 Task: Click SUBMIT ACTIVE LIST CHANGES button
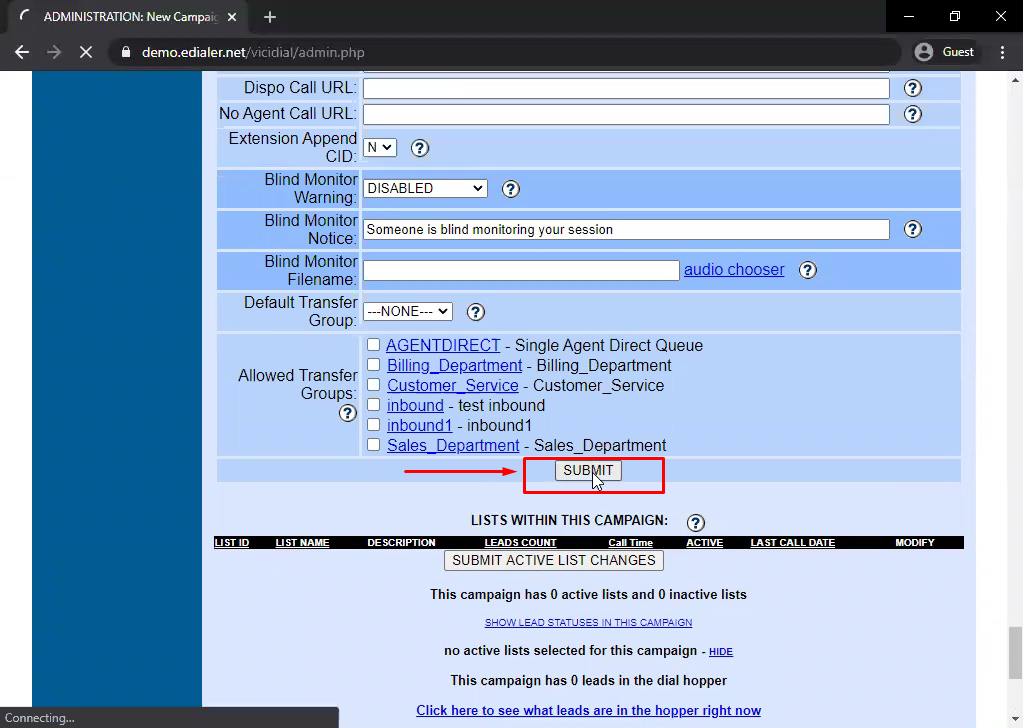tap(554, 560)
